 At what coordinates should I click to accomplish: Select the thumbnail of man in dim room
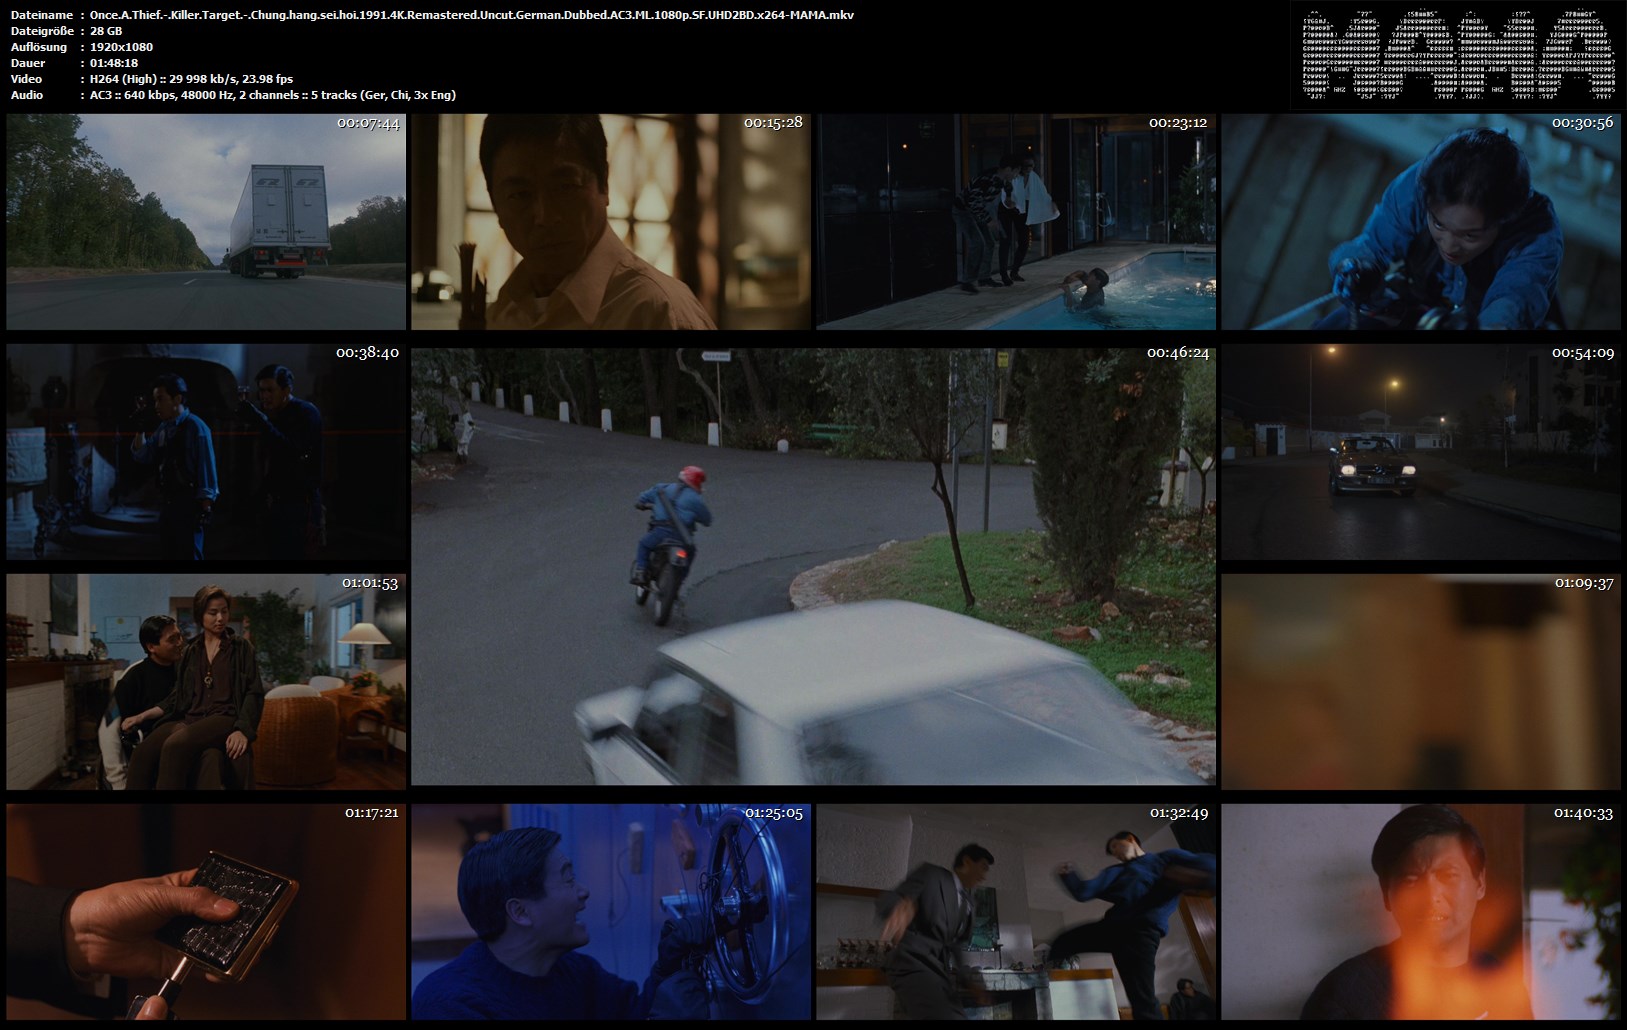611,221
